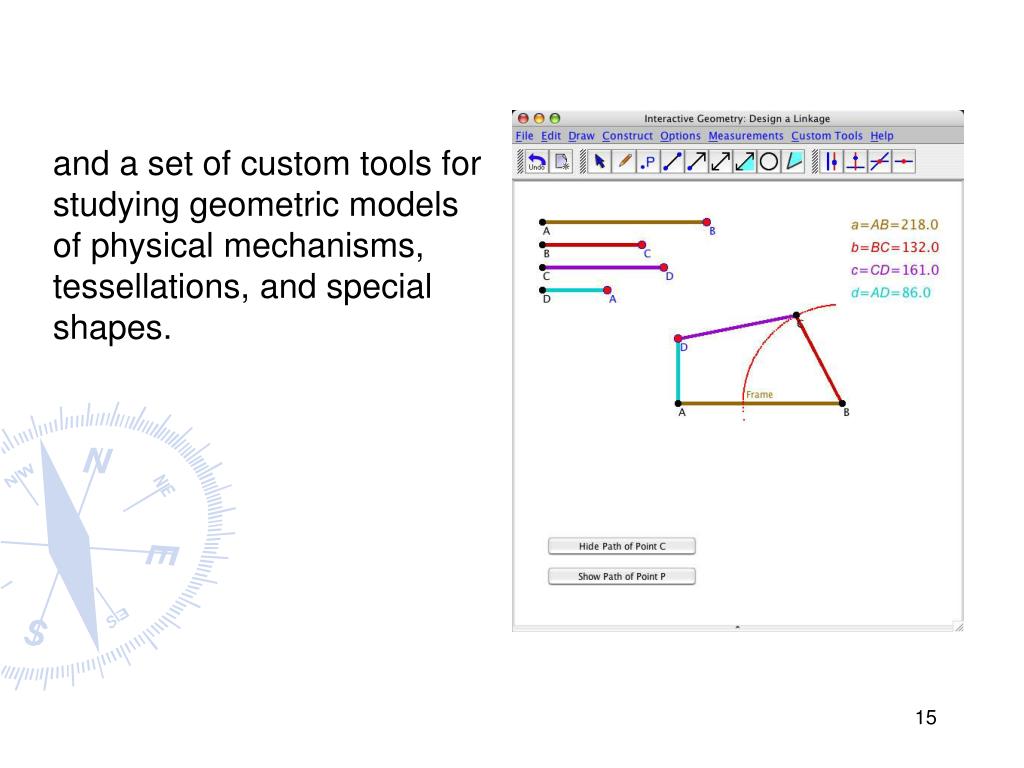The width and height of the screenshot is (1024, 768).
Task: Open the Draw menu
Action: click(x=581, y=136)
